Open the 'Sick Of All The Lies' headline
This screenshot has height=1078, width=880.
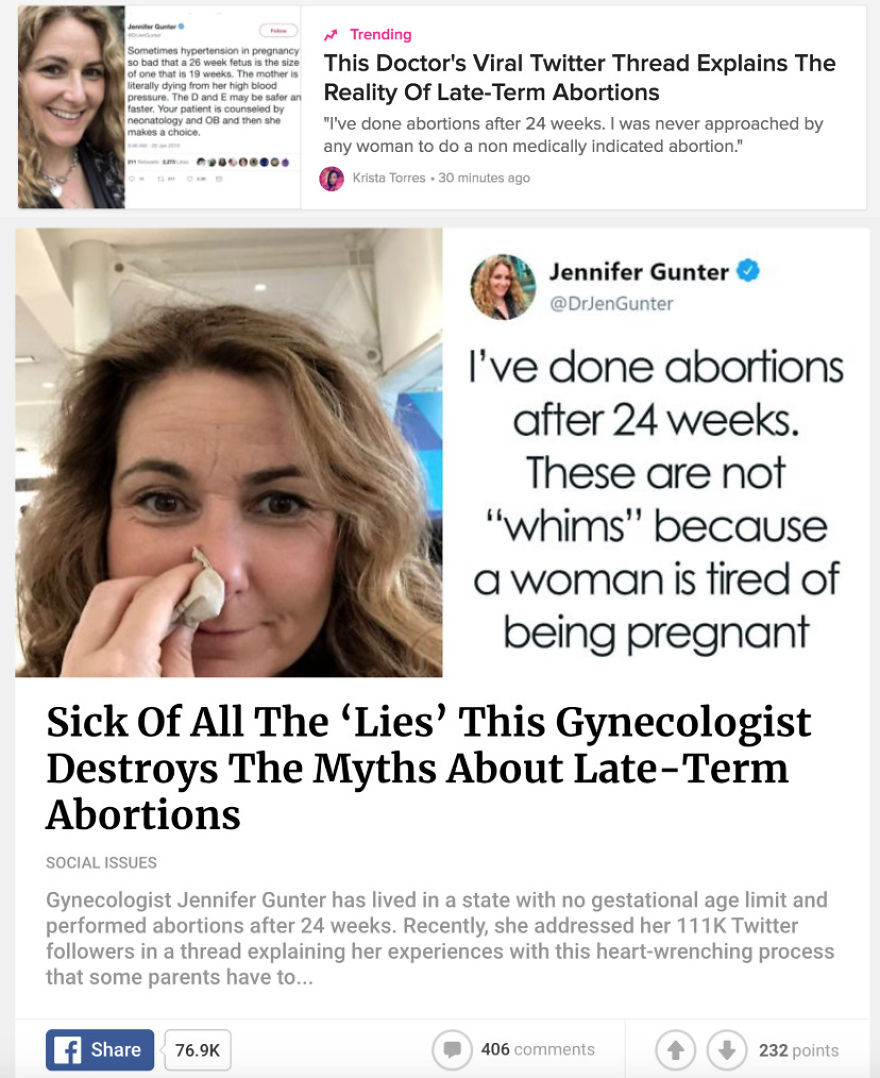[x=428, y=768]
